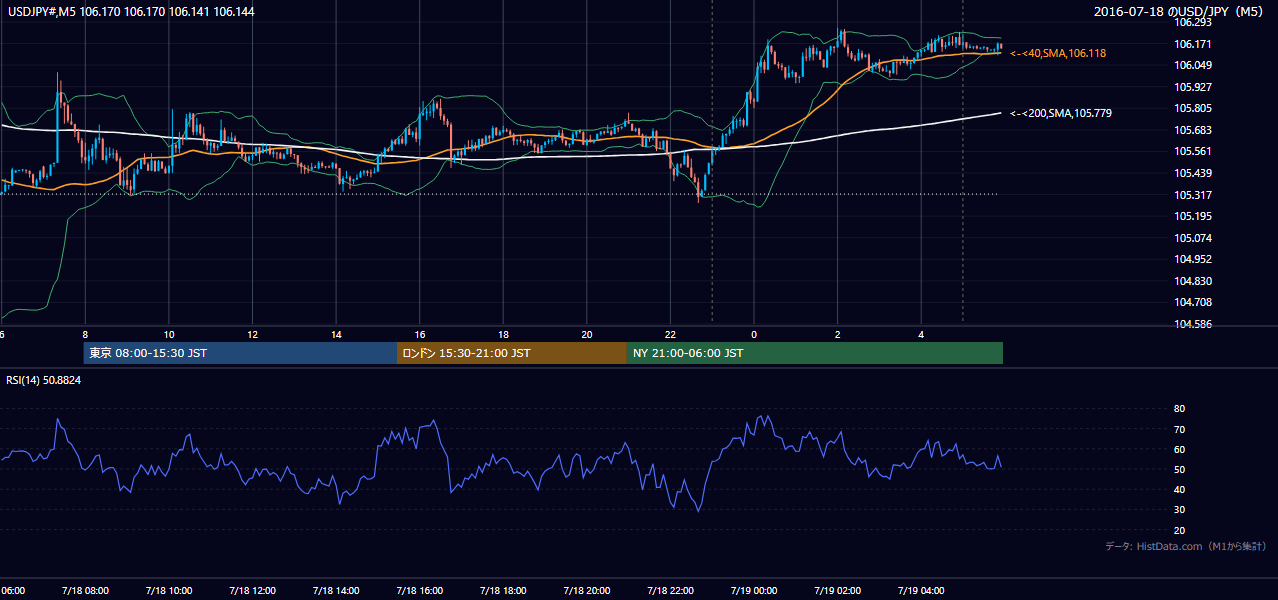Click hour tick 12 under price chart
This screenshot has width=1278, height=600.
point(253,334)
